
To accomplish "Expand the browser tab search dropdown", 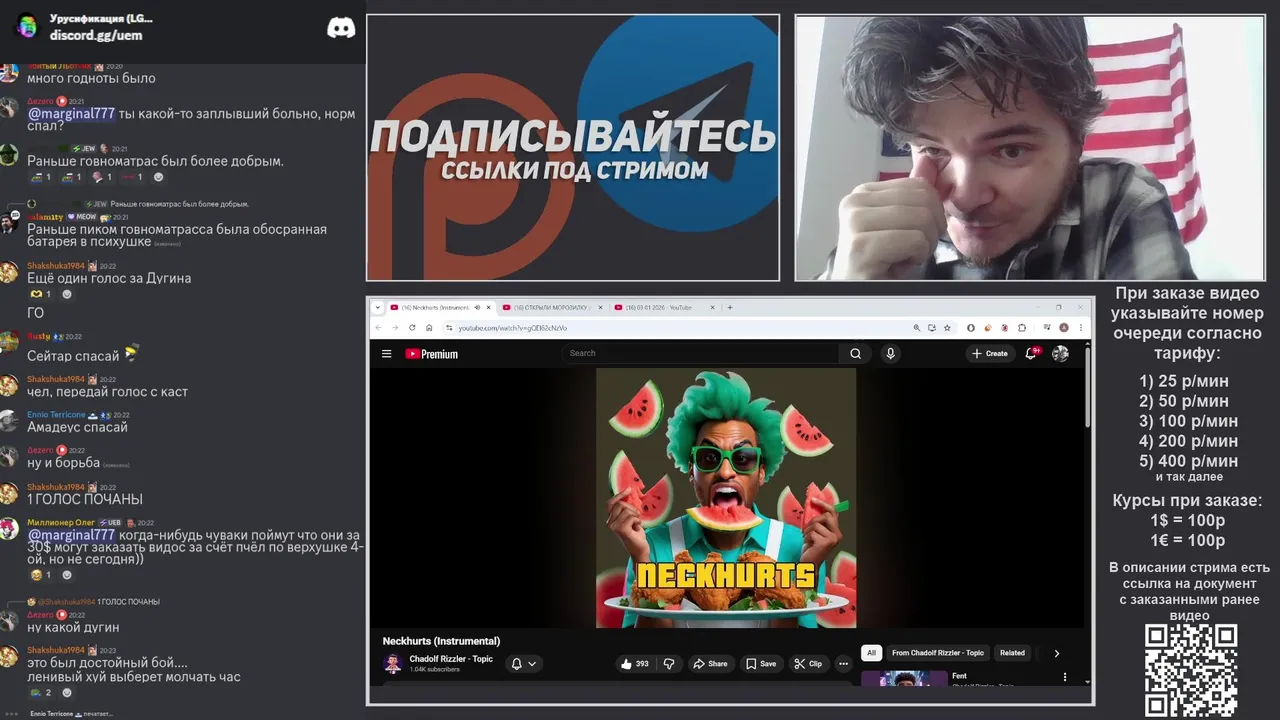I will [378, 307].
